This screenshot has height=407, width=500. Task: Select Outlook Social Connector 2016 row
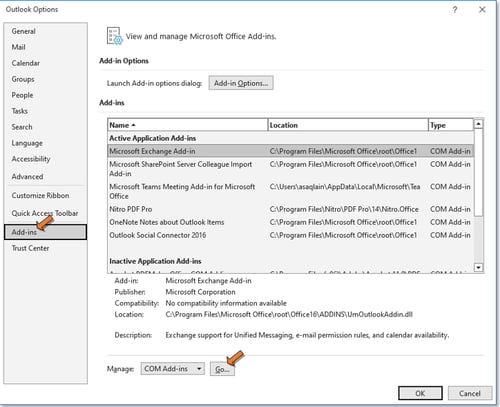290,235
